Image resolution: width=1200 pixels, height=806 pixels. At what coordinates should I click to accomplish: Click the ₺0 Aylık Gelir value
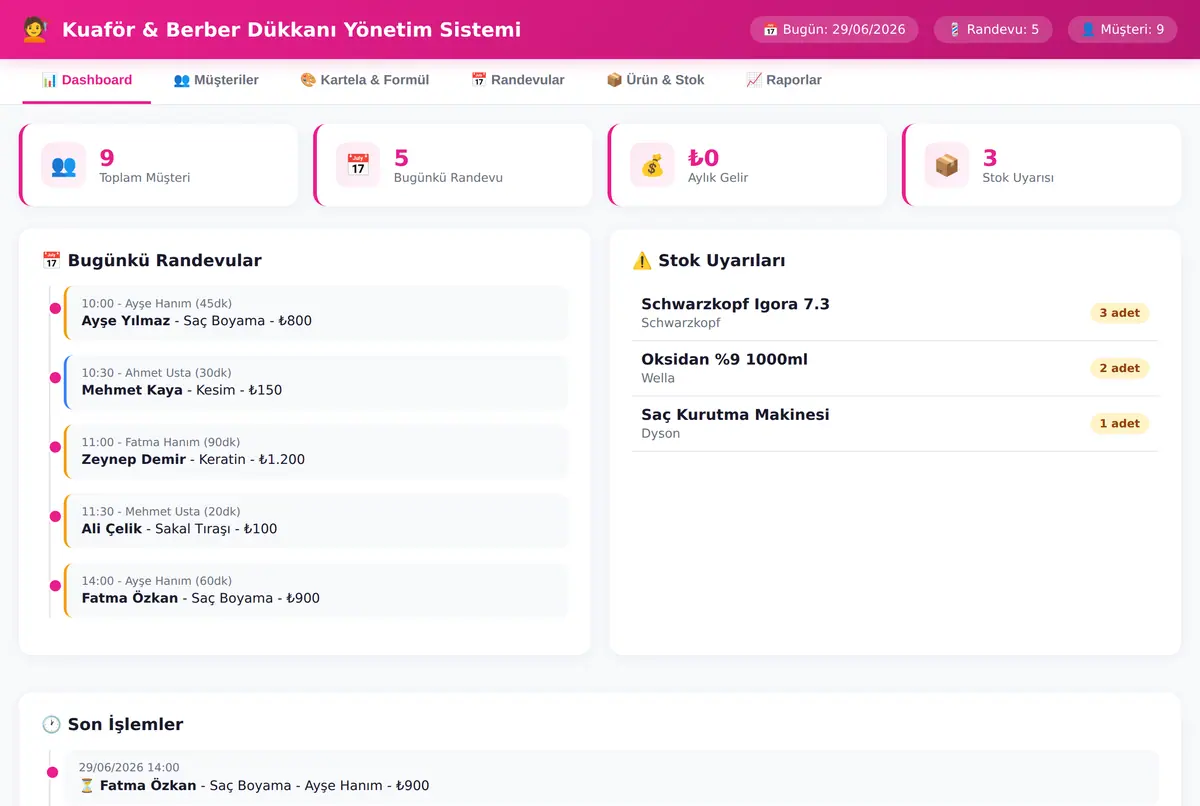(704, 158)
